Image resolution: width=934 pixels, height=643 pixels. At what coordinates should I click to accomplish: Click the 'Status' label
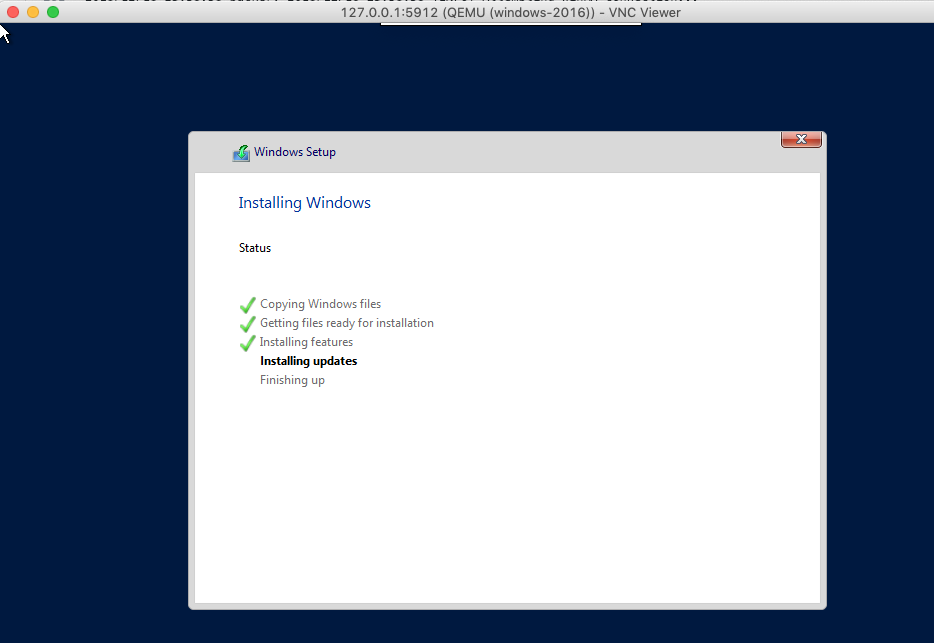point(255,248)
